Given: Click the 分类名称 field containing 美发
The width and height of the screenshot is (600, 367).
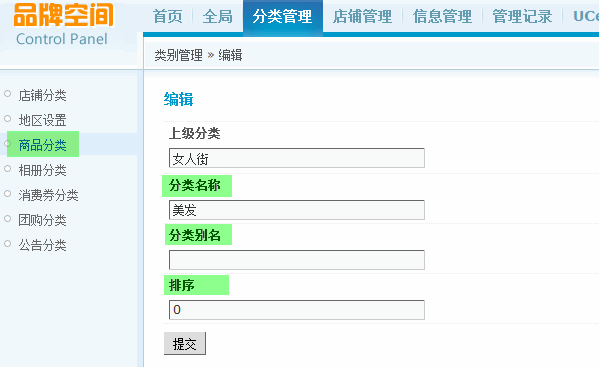Looking at the screenshot, I should [x=297, y=210].
